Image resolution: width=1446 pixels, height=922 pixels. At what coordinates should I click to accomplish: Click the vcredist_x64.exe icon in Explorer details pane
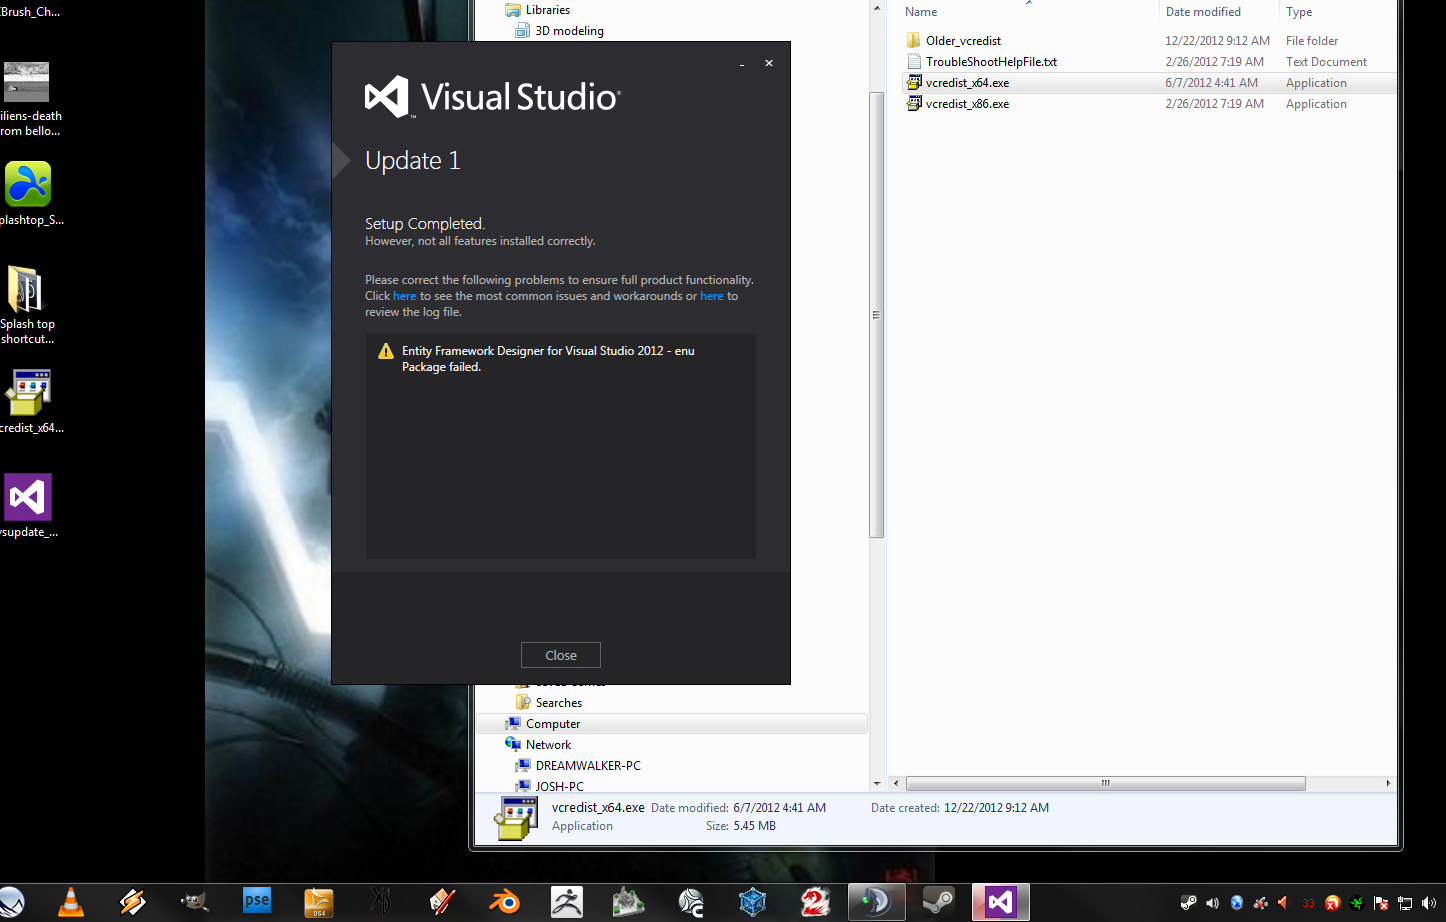[x=517, y=819]
